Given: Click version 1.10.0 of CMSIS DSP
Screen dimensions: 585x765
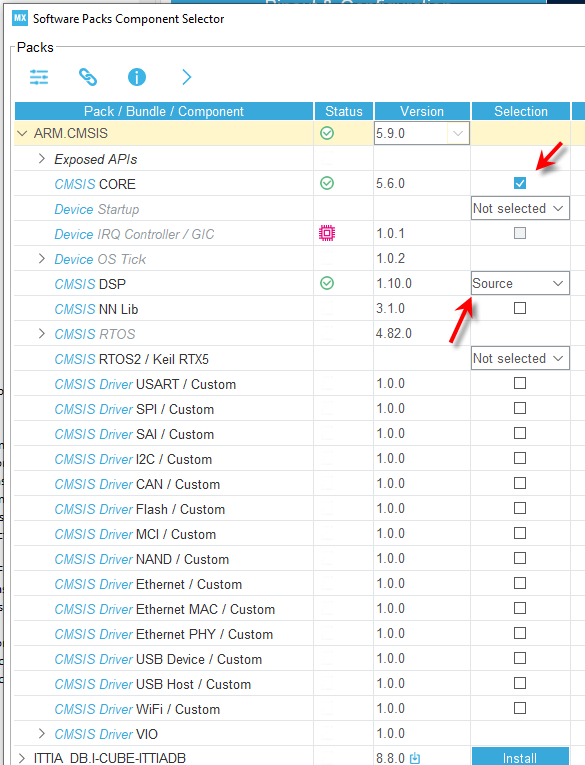Looking at the screenshot, I should [394, 283].
